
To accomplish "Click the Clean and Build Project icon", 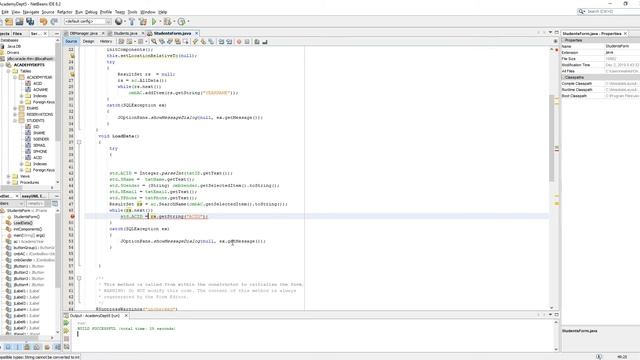I will [x=142, y=21].
